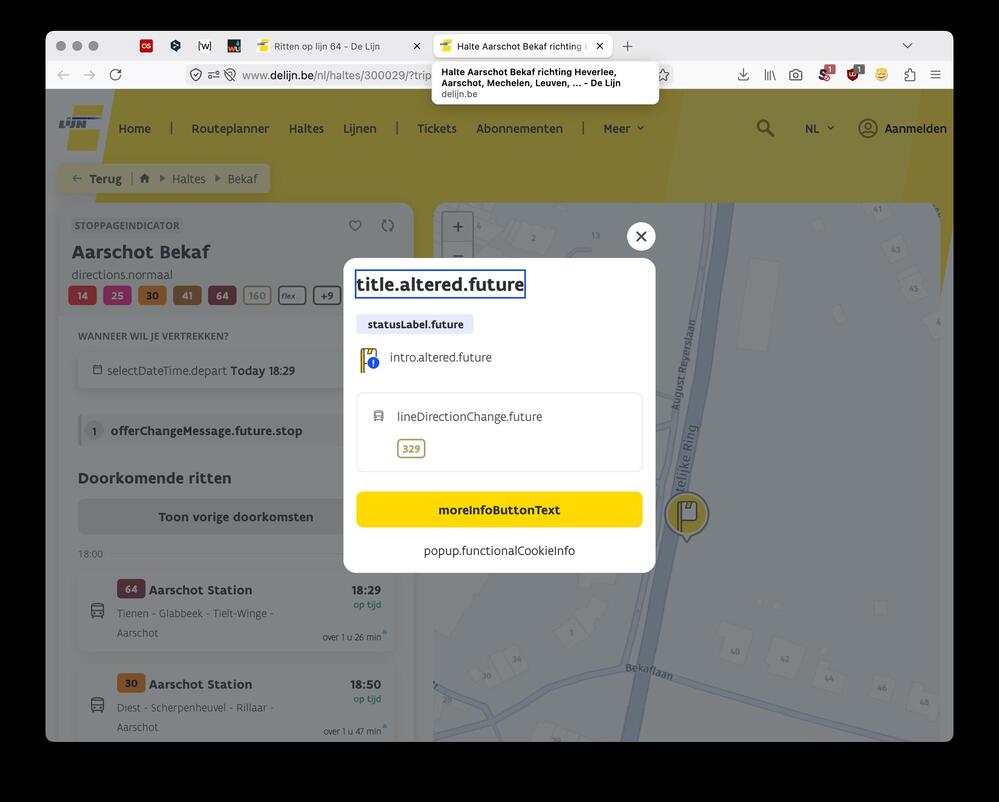Select line 14 badge
Viewport: 999px width, 802px height.
pyautogui.click(x=82, y=296)
